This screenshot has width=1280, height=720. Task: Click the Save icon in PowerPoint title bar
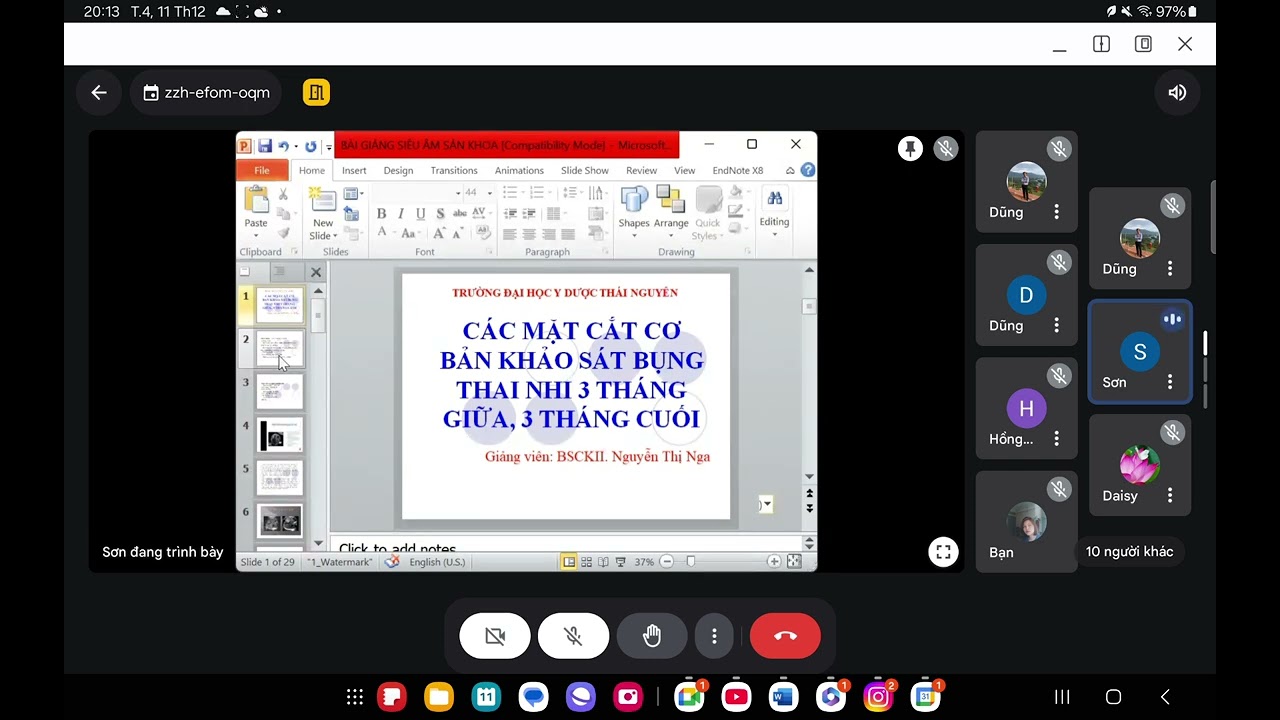click(x=265, y=145)
